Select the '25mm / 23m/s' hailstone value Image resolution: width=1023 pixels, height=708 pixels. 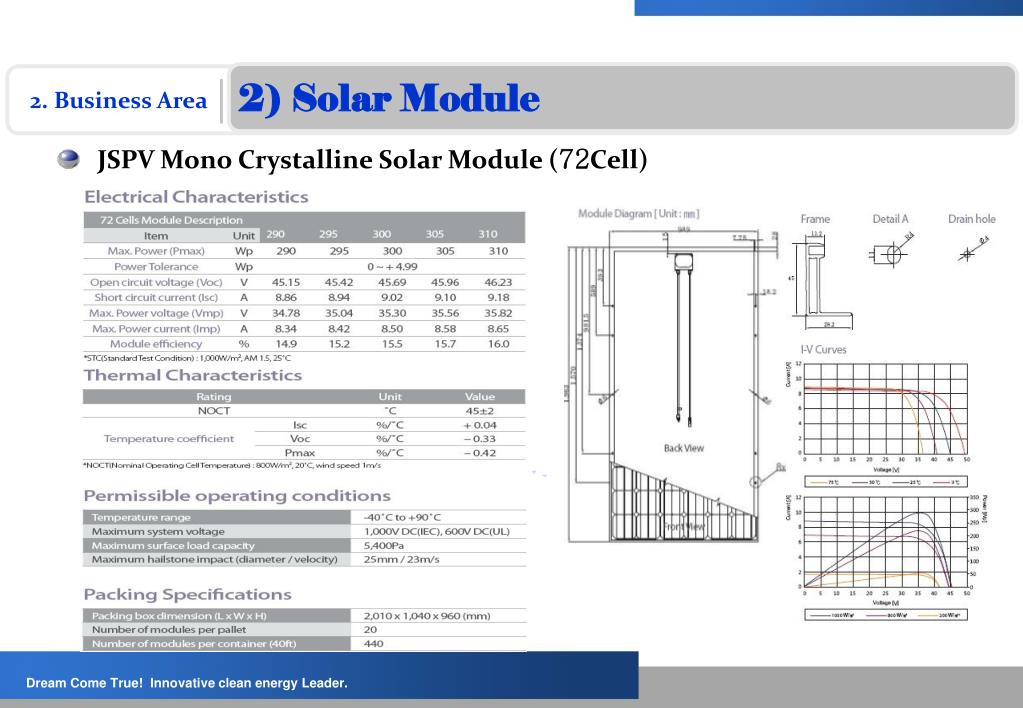coord(401,560)
